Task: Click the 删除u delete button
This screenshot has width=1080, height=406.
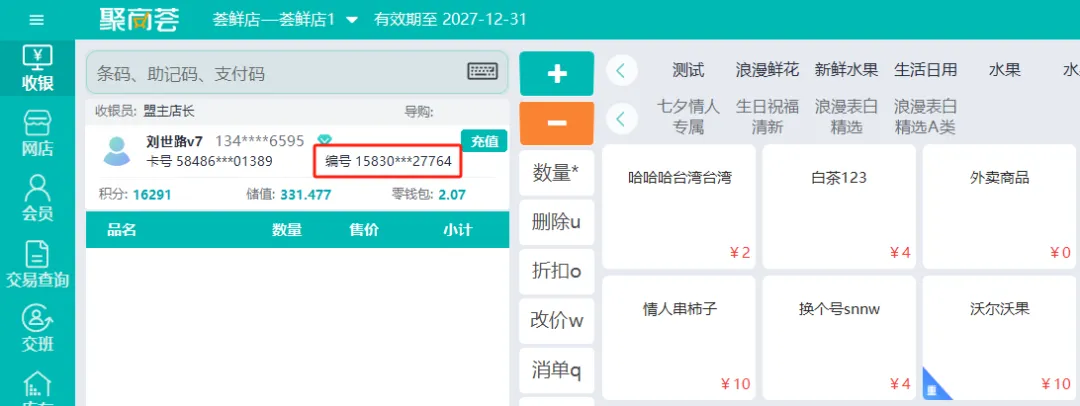Action: (557, 223)
